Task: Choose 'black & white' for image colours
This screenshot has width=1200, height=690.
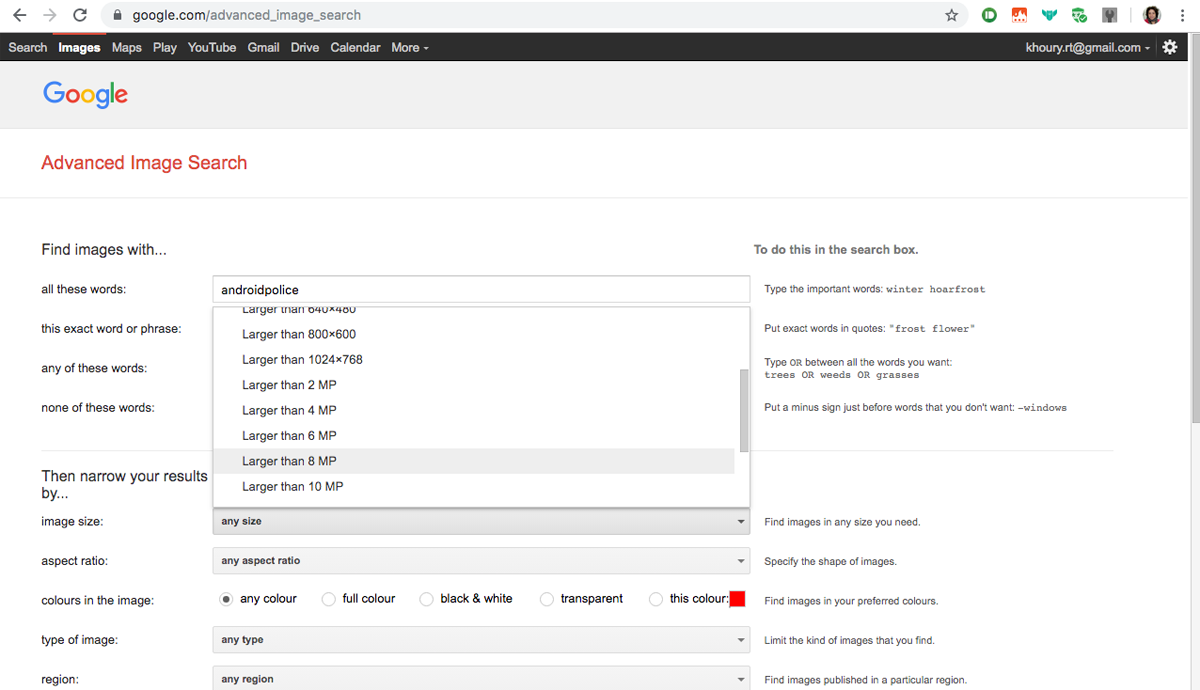Action: [x=426, y=599]
